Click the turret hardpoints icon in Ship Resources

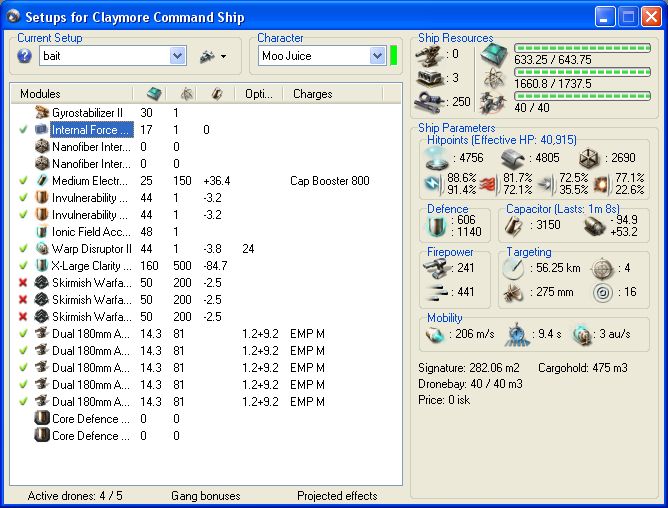[435, 55]
